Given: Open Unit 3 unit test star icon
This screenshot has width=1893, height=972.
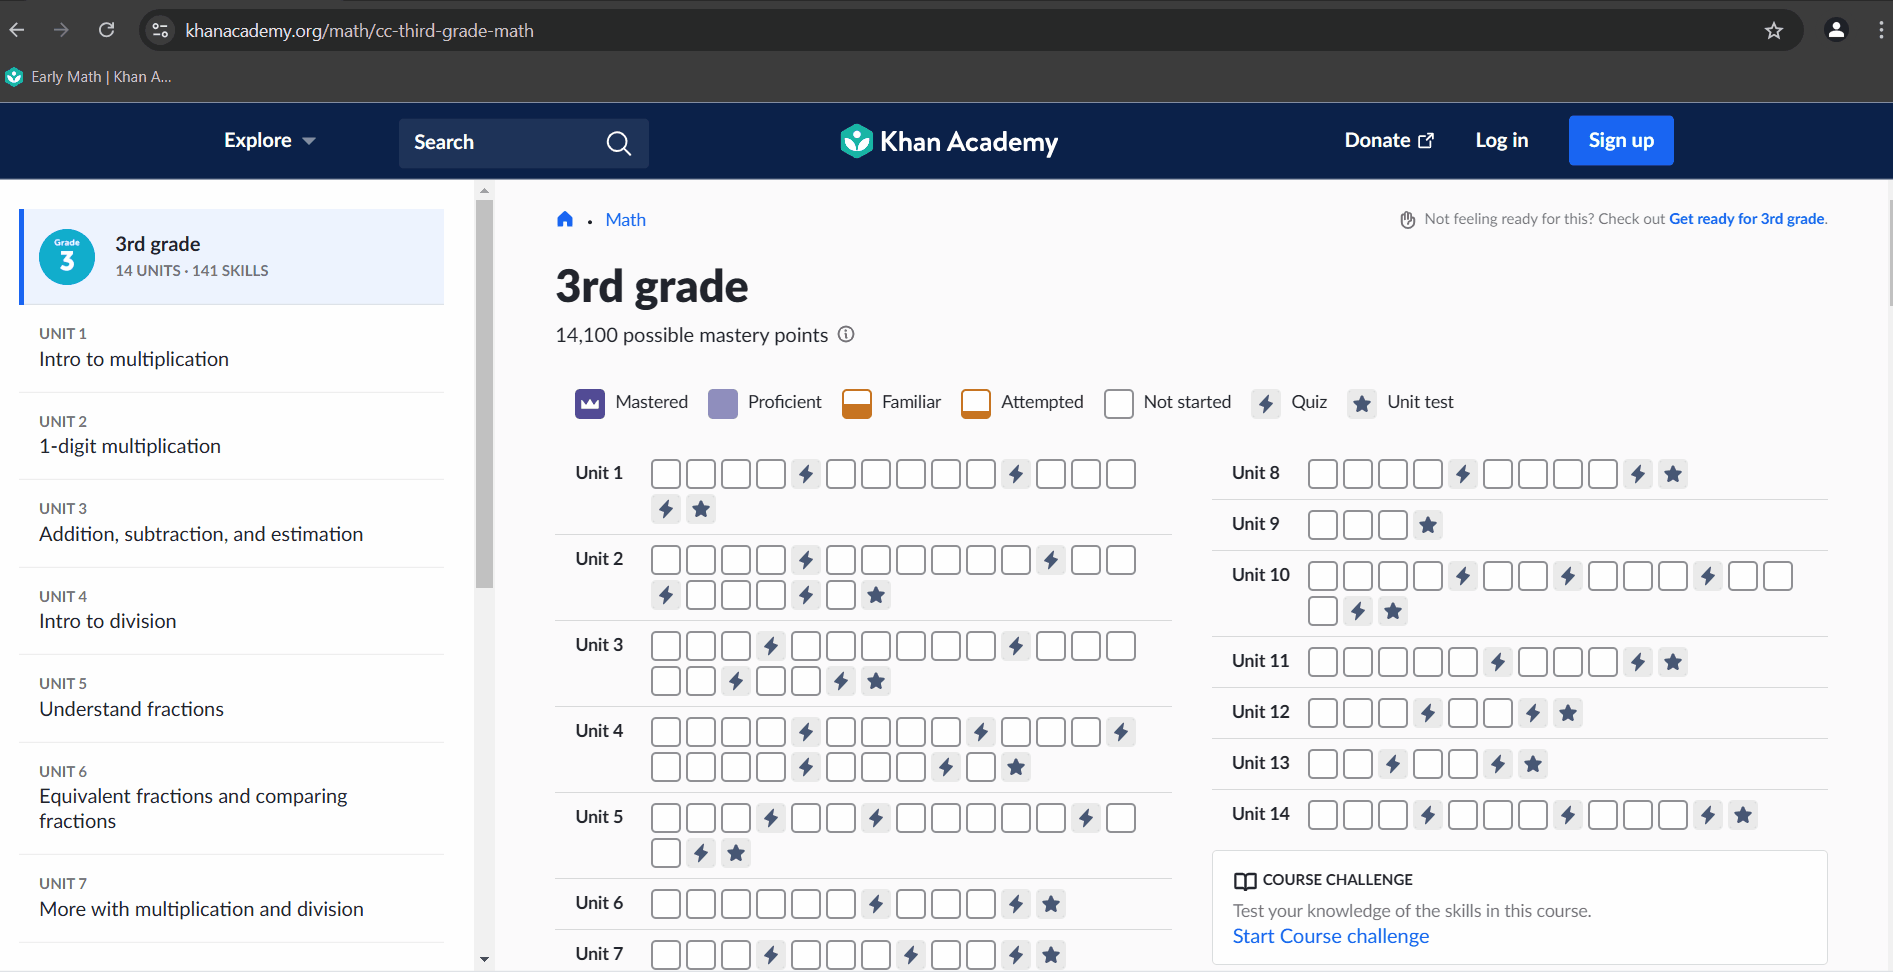Looking at the screenshot, I should (x=876, y=681).
